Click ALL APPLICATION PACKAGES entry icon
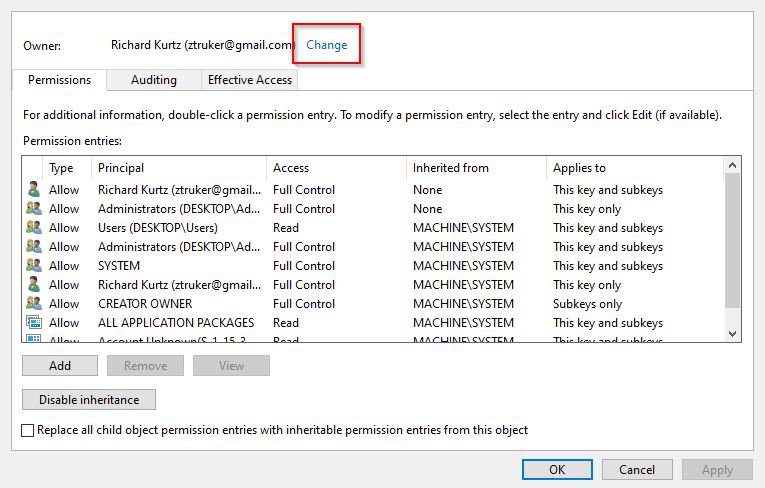Image resolution: width=765 pixels, height=488 pixels. click(34, 323)
